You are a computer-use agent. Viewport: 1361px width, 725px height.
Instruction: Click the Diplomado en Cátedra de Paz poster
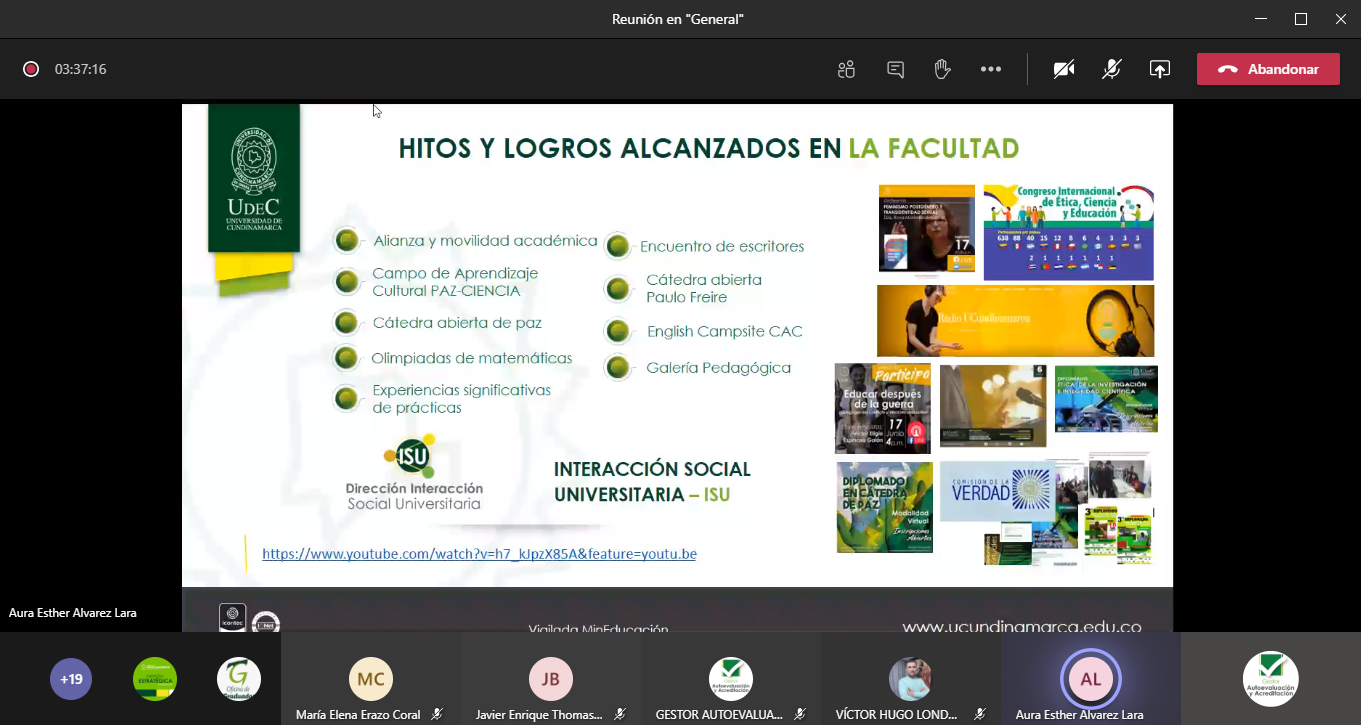(x=884, y=507)
